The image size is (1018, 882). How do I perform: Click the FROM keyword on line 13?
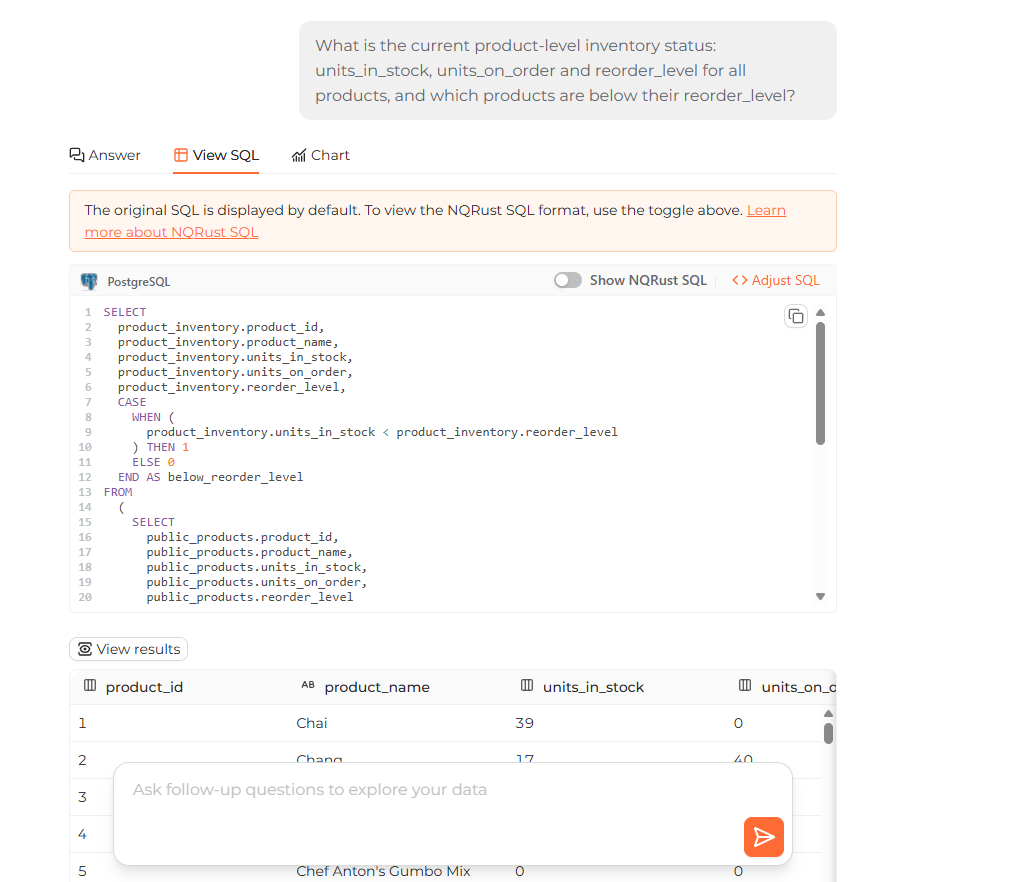pos(118,492)
